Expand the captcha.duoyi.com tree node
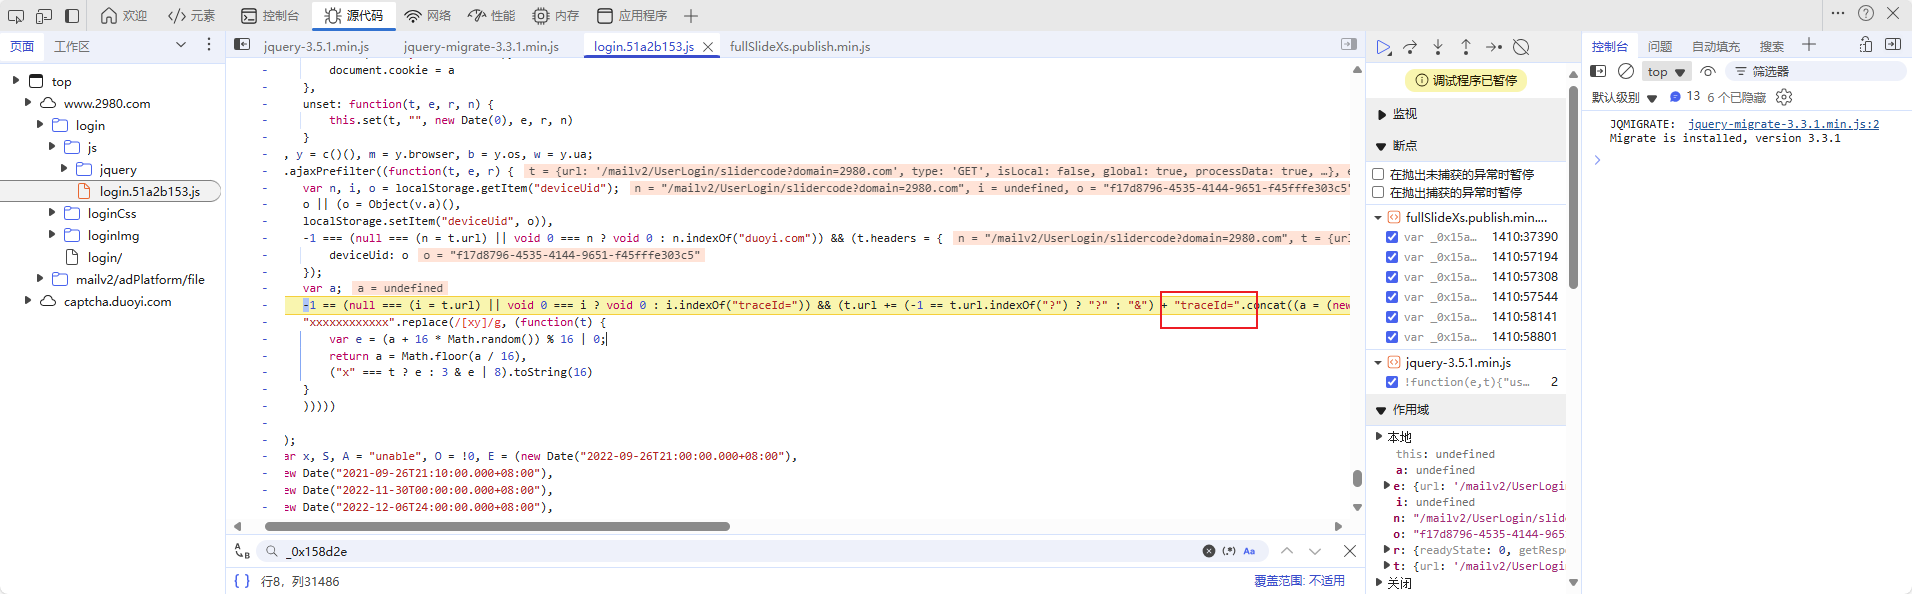Viewport: 1912px width, 594px height. tap(28, 301)
